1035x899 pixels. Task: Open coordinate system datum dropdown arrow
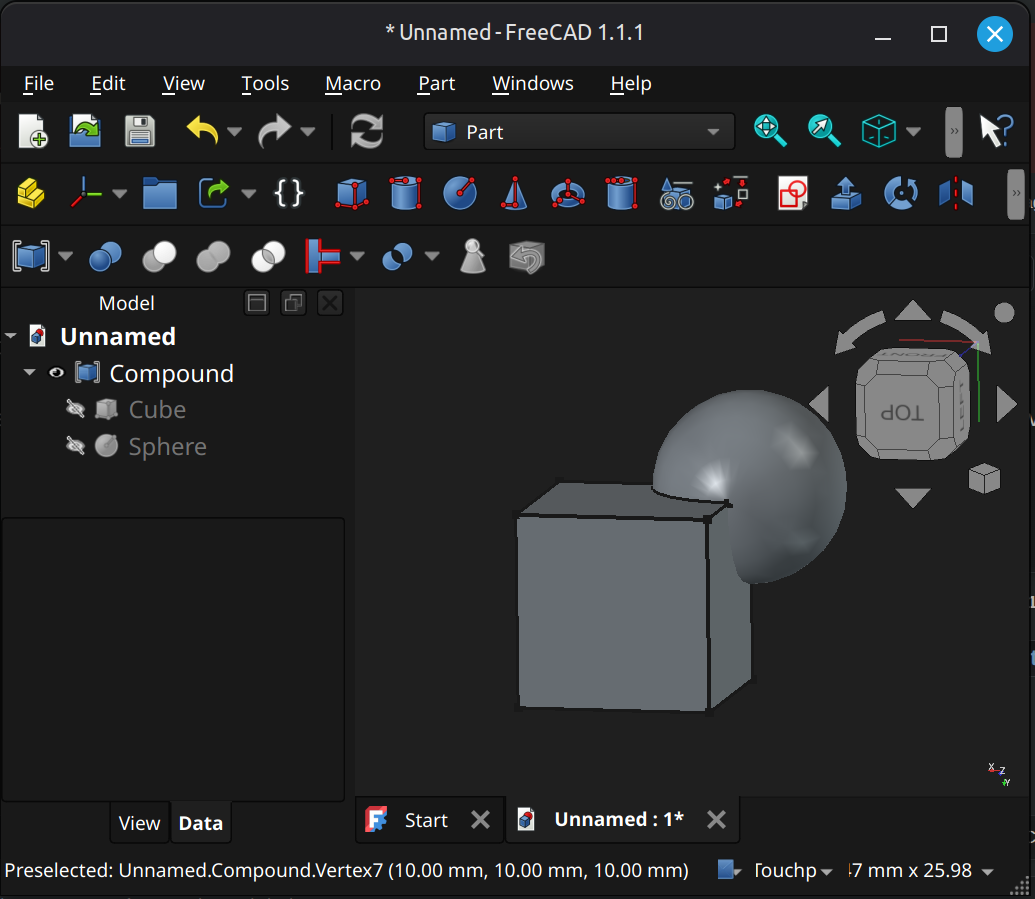pos(119,193)
